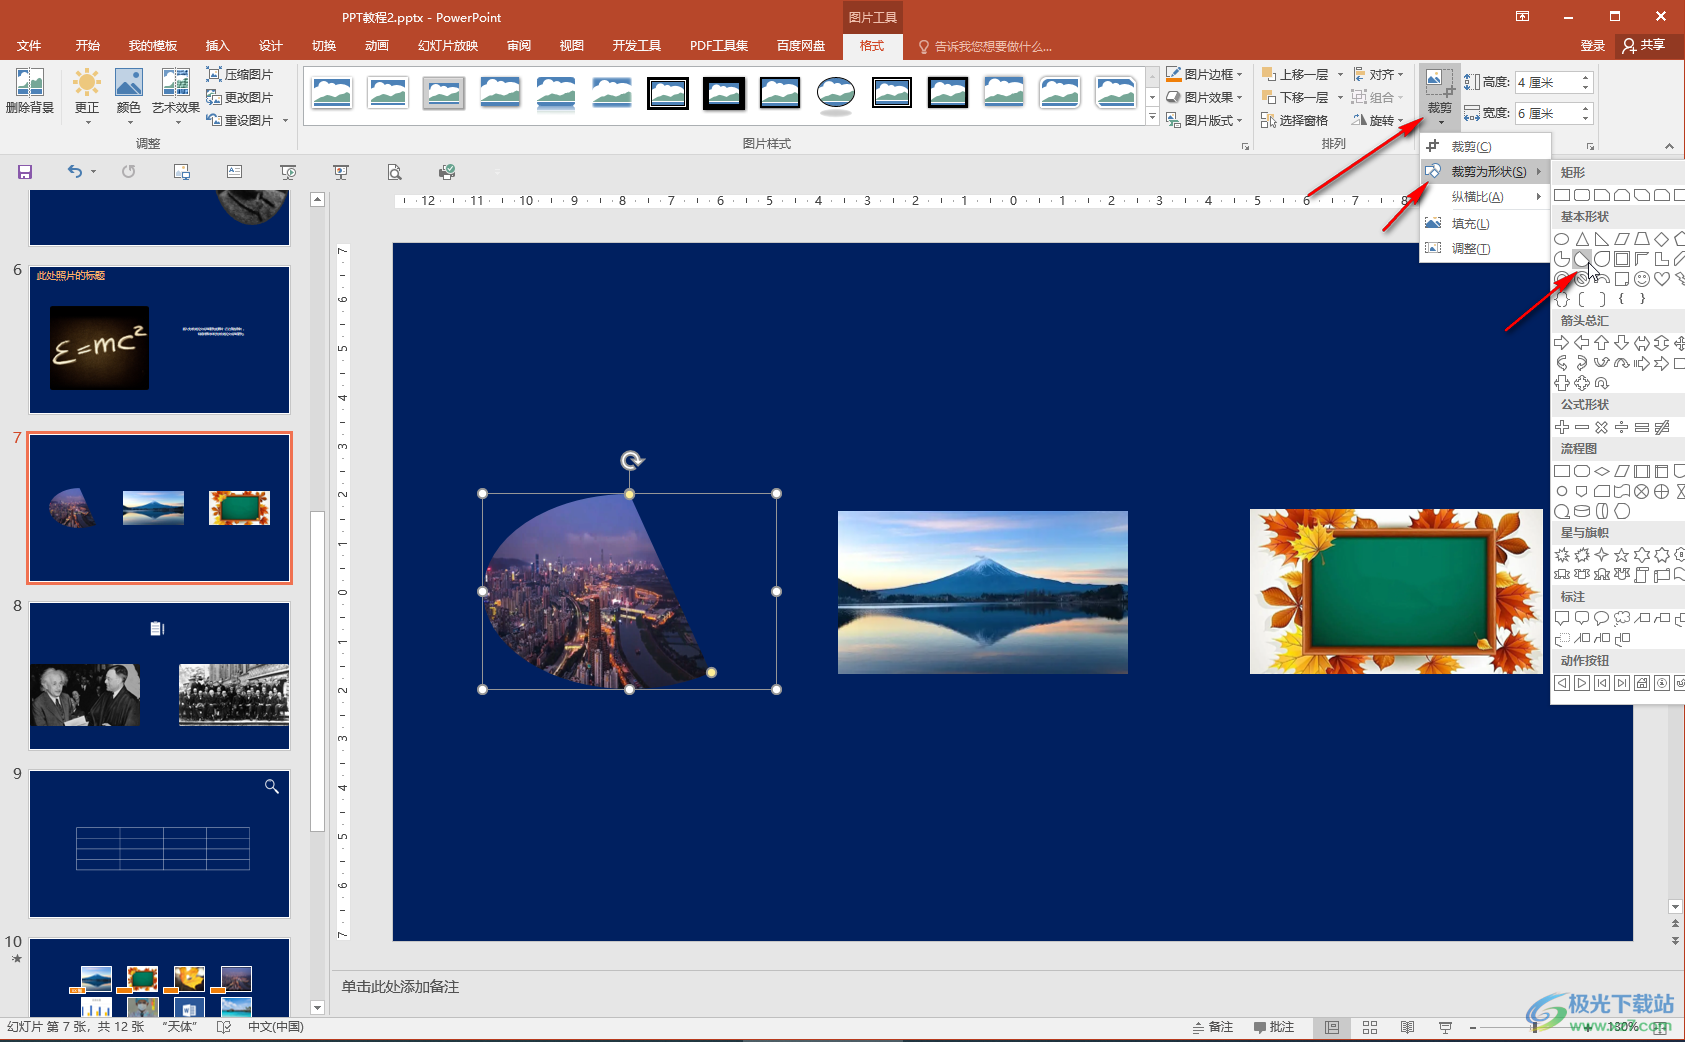Expand the Reset Picture dropdown arrow
Image resolution: width=1685 pixels, height=1042 pixels.
tap(286, 121)
